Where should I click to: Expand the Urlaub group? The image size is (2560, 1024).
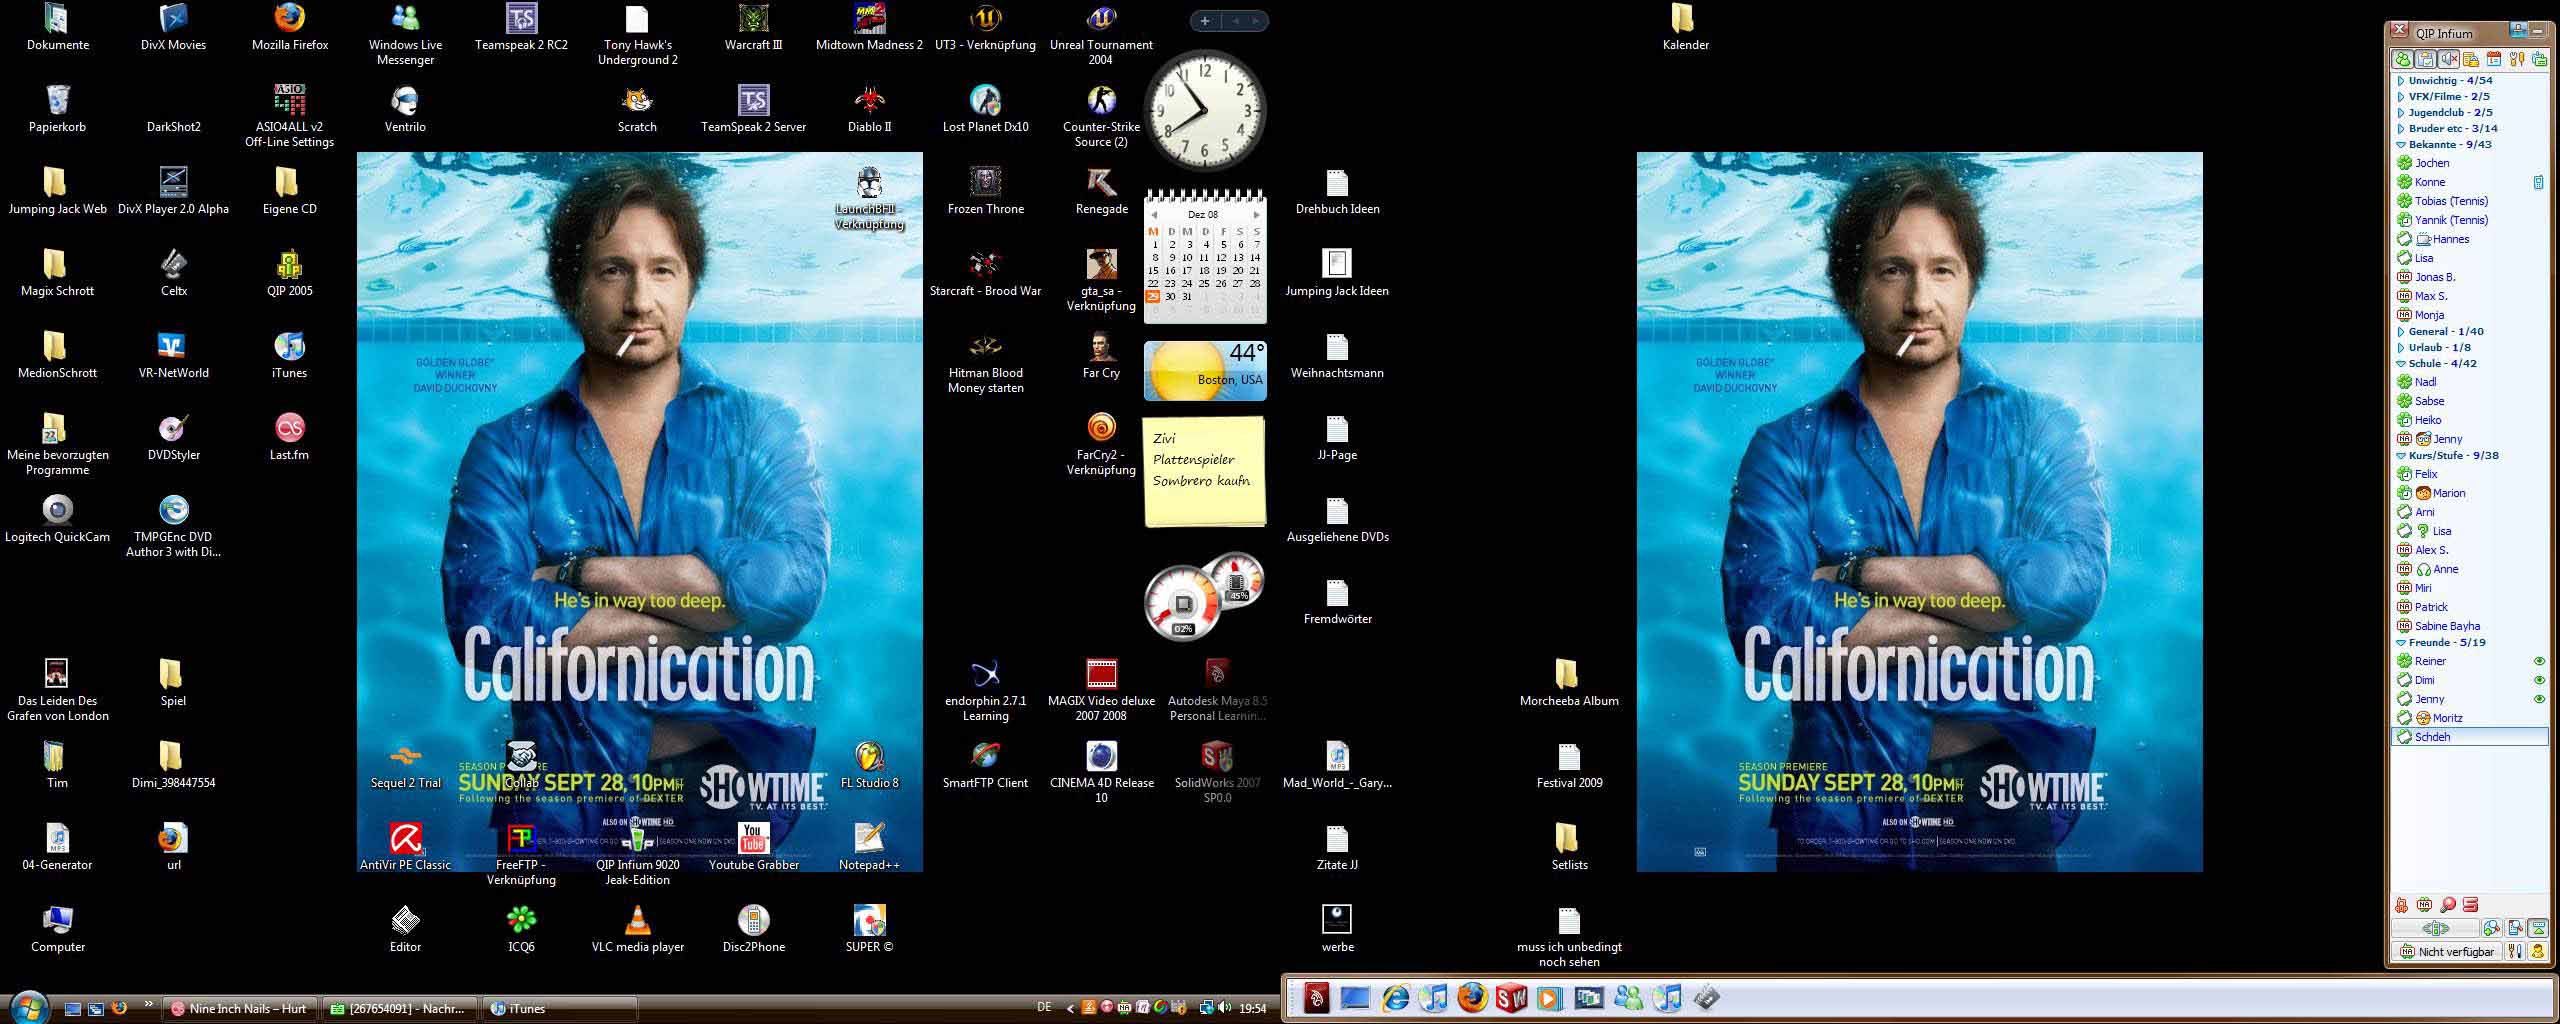(2401, 348)
